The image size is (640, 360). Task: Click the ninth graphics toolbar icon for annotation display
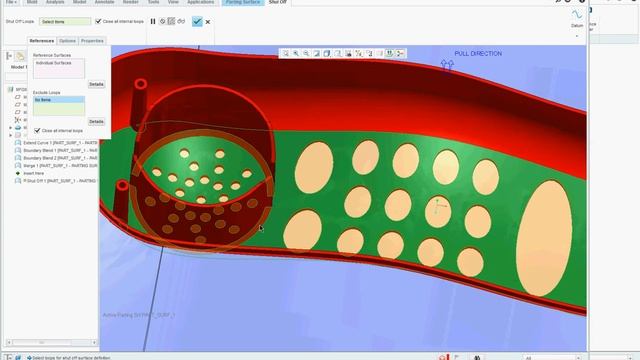click(369, 53)
